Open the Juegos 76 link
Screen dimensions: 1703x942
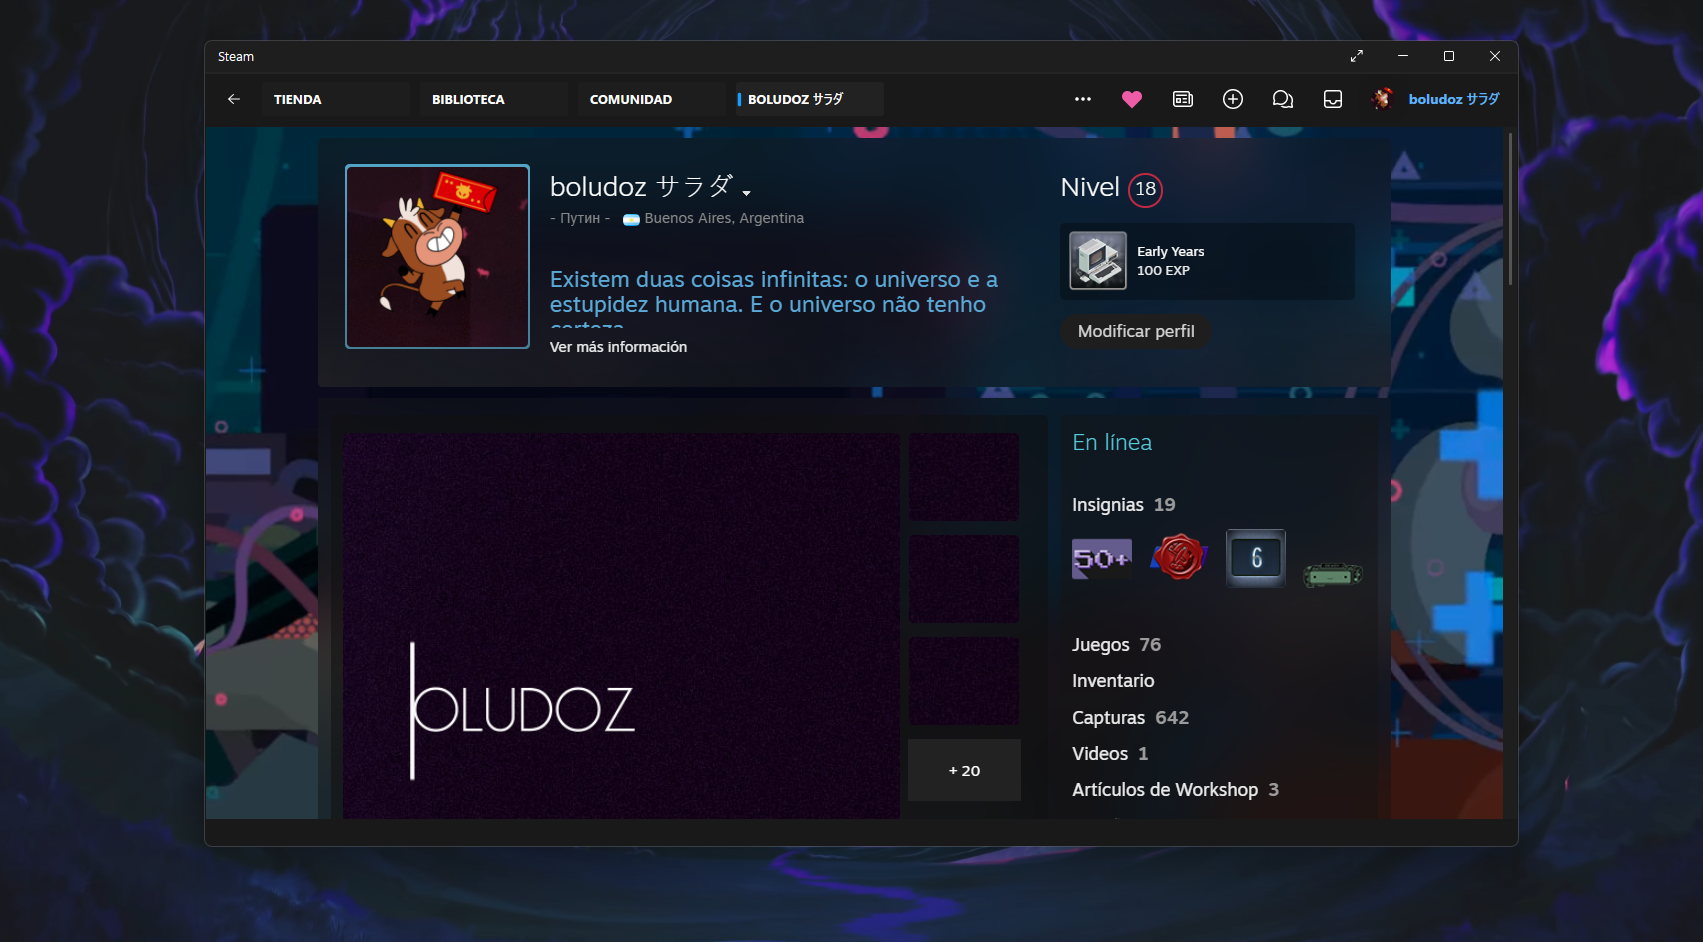(1116, 645)
